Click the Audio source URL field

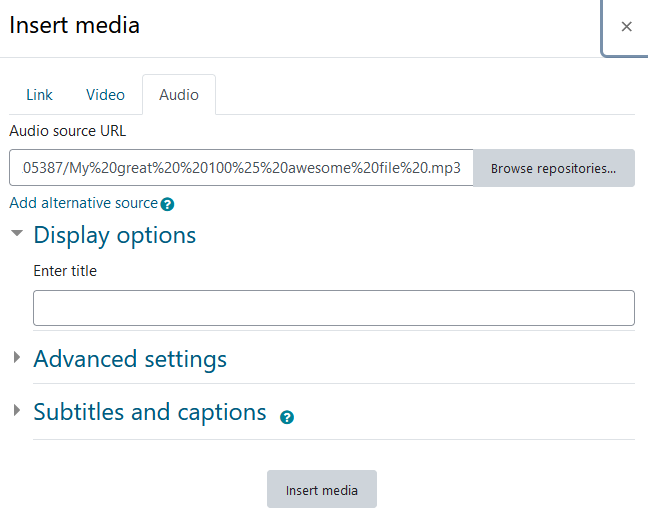pyautogui.click(x=241, y=168)
